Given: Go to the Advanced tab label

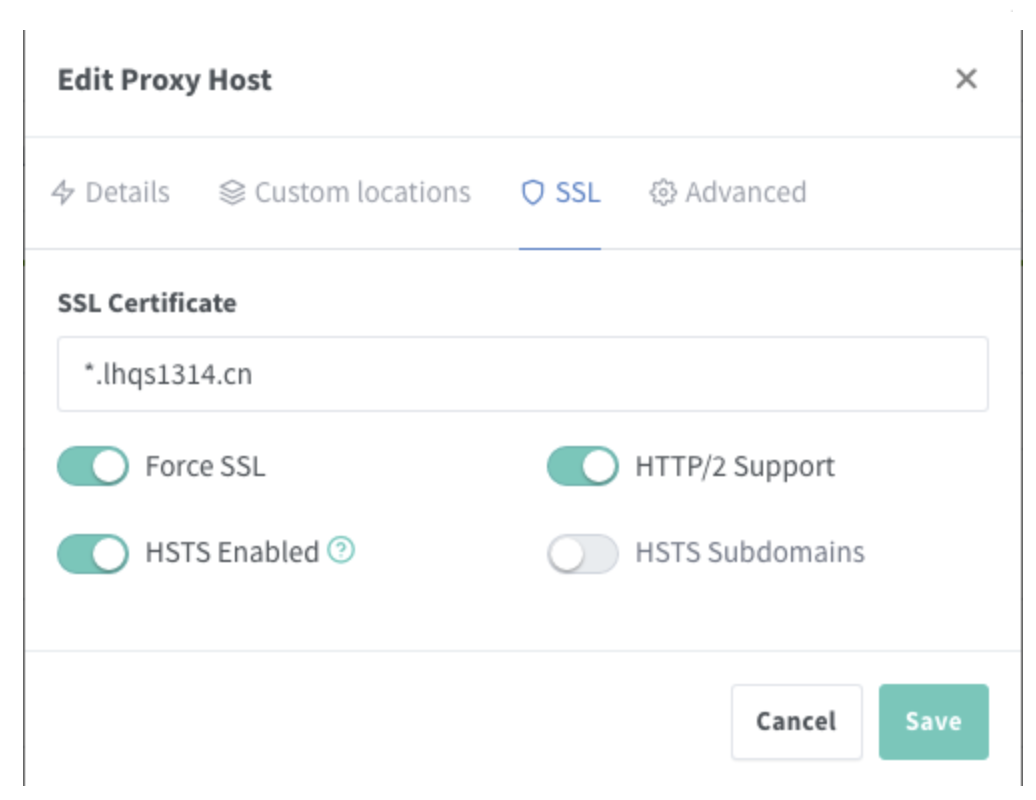Looking at the screenshot, I should 745,192.
